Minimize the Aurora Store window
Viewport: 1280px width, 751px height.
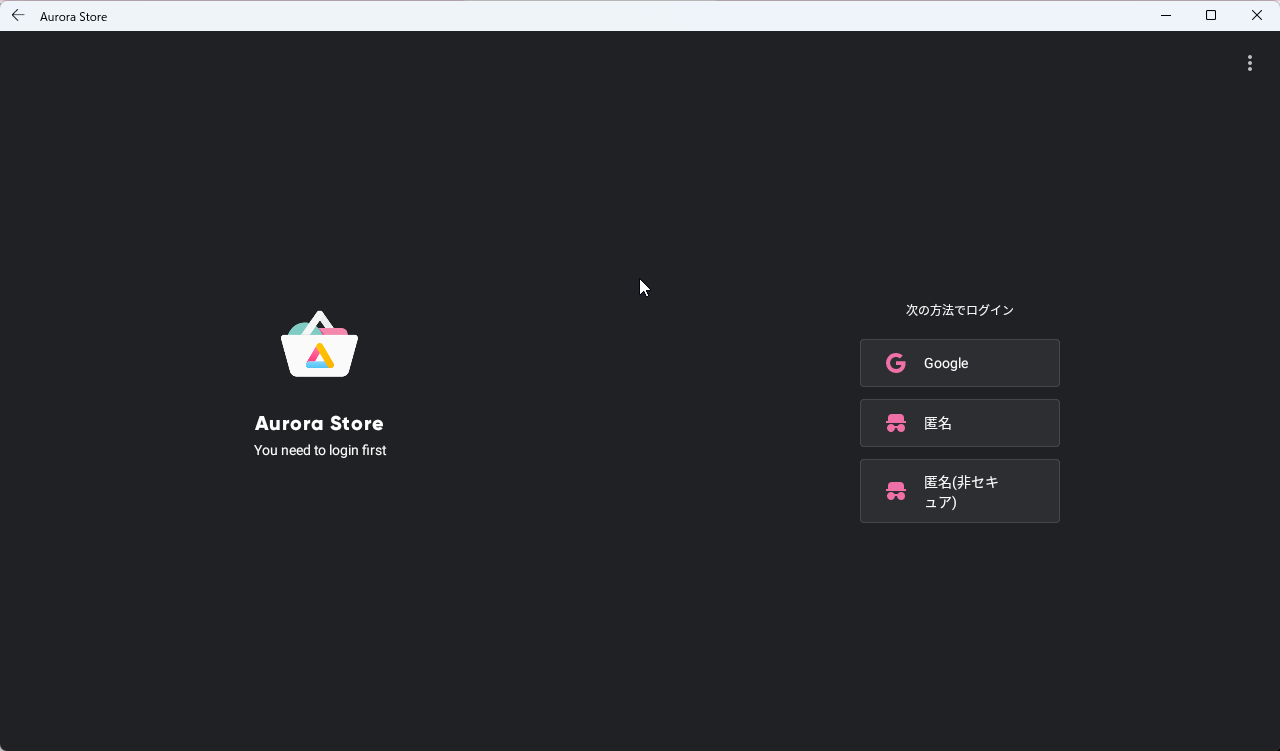(1166, 15)
